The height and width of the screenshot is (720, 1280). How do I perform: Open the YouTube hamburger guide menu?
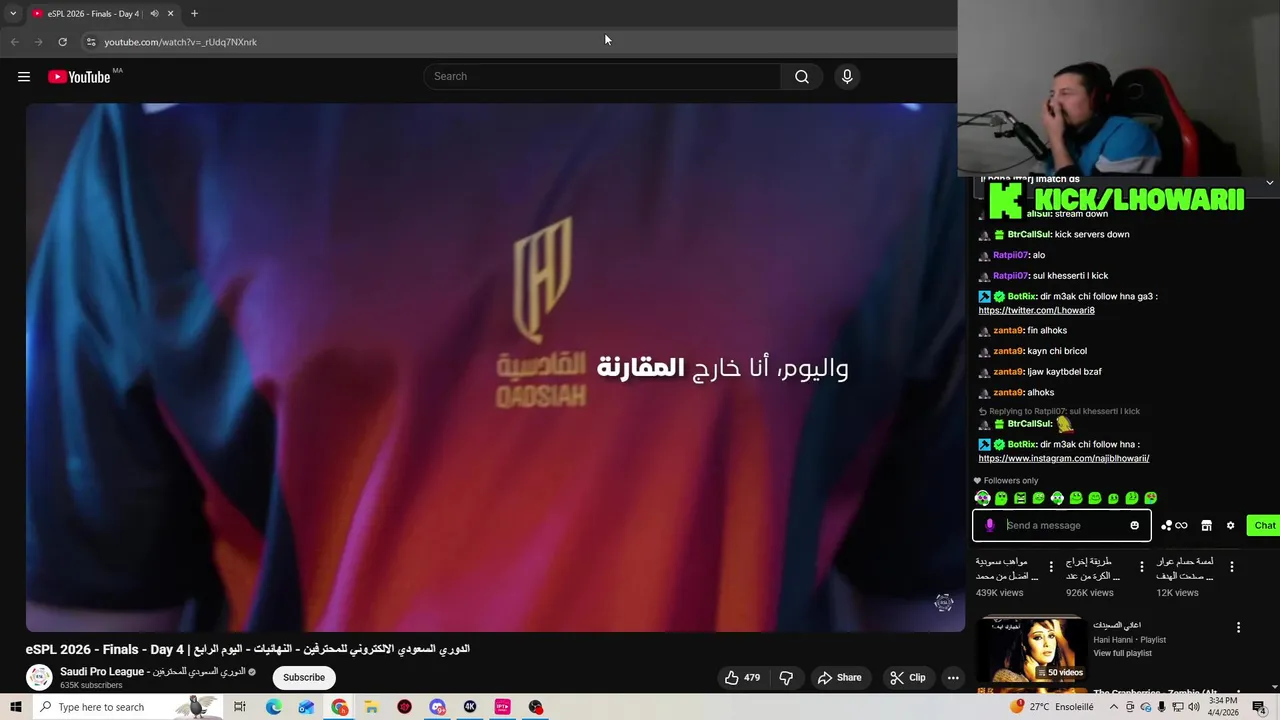tap(24, 77)
